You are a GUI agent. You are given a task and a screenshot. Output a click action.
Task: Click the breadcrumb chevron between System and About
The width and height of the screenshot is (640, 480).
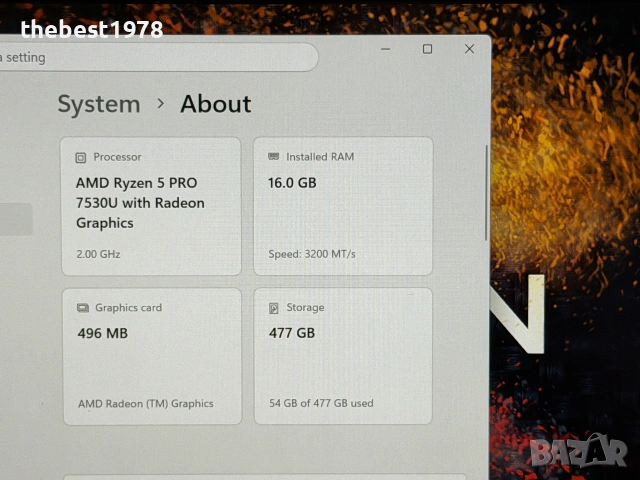160,104
